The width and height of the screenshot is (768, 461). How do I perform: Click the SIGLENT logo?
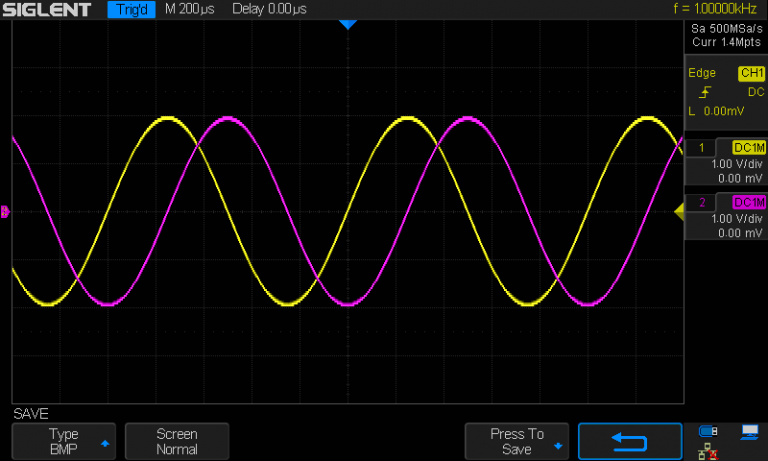click(x=48, y=9)
